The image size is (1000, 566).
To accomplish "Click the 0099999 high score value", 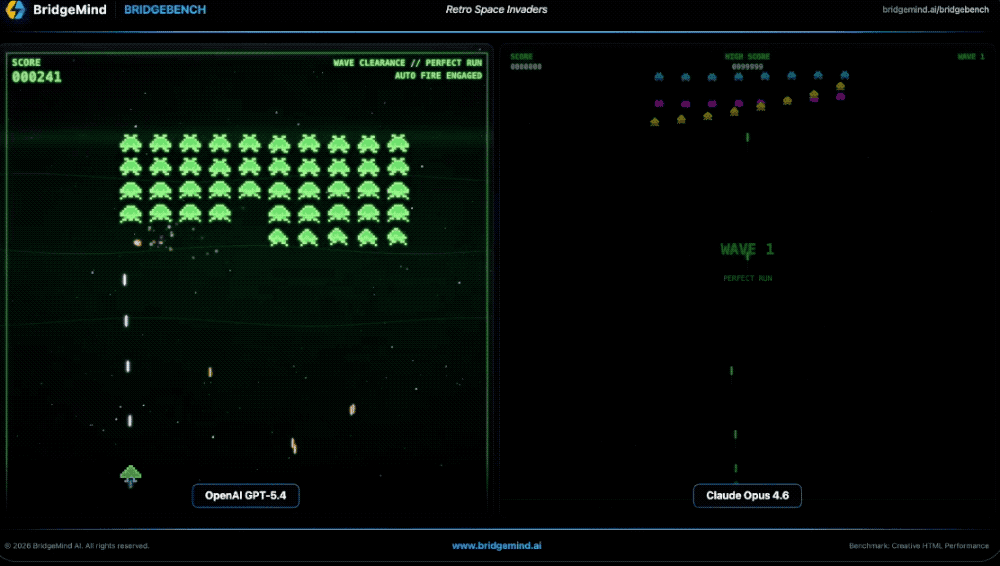I will point(747,66).
